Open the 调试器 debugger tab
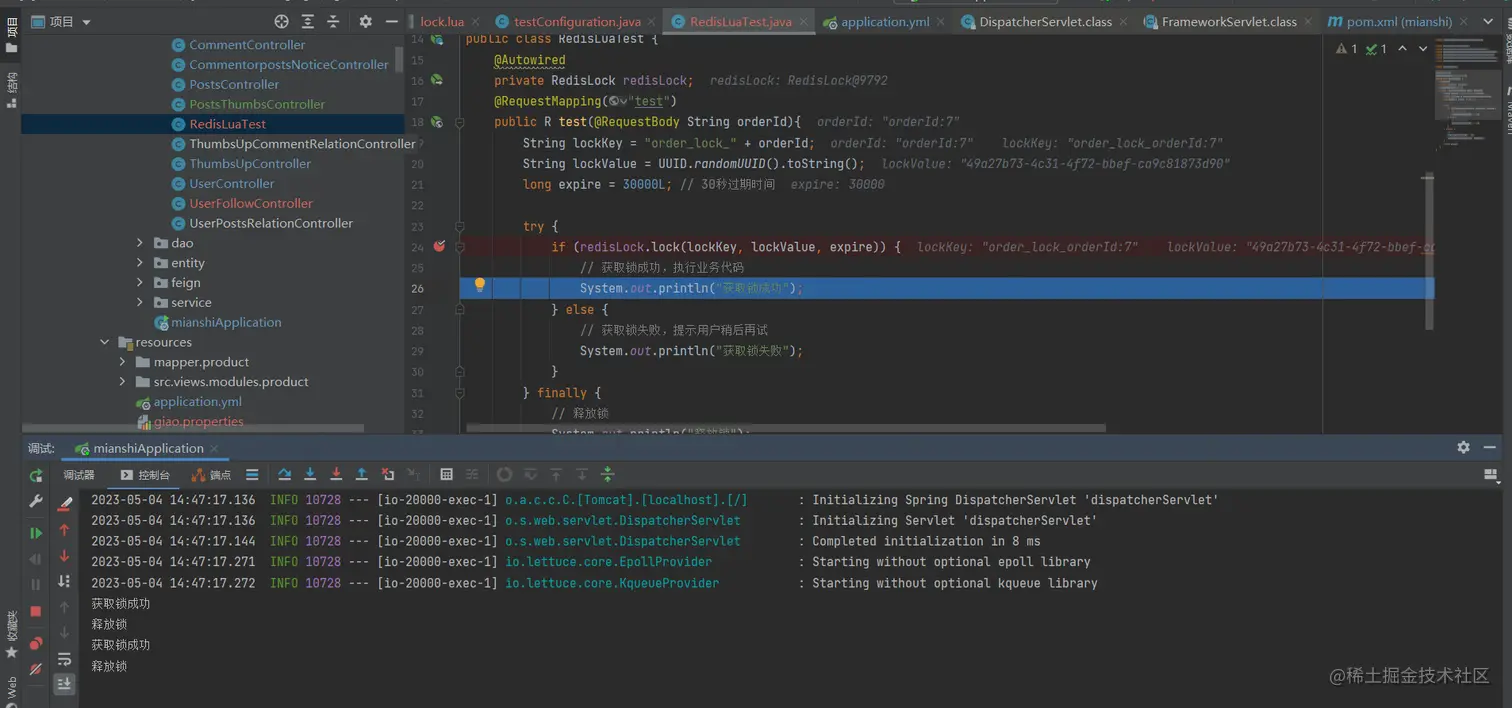1512x708 pixels. [79, 475]
